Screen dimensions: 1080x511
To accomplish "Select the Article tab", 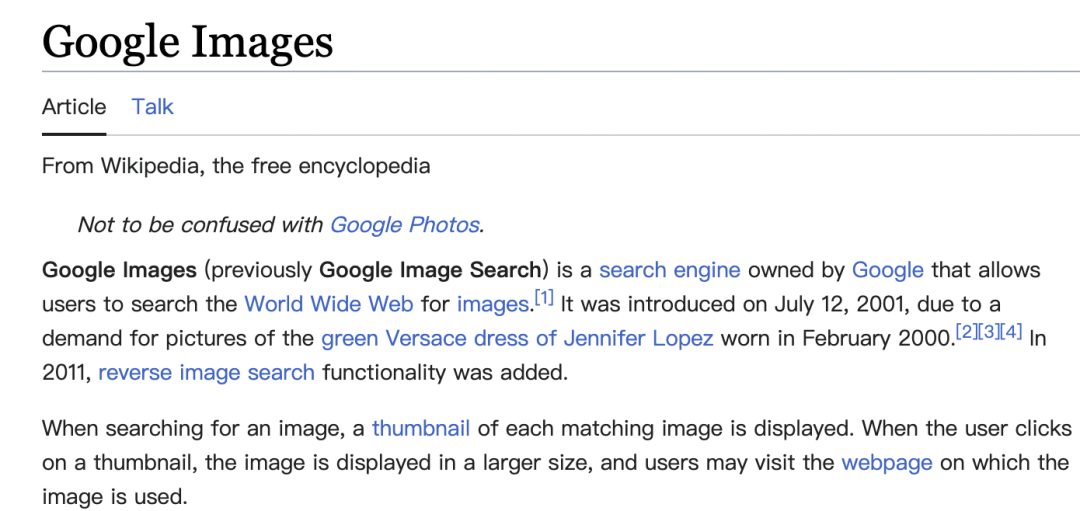I will tap(74, 107).
